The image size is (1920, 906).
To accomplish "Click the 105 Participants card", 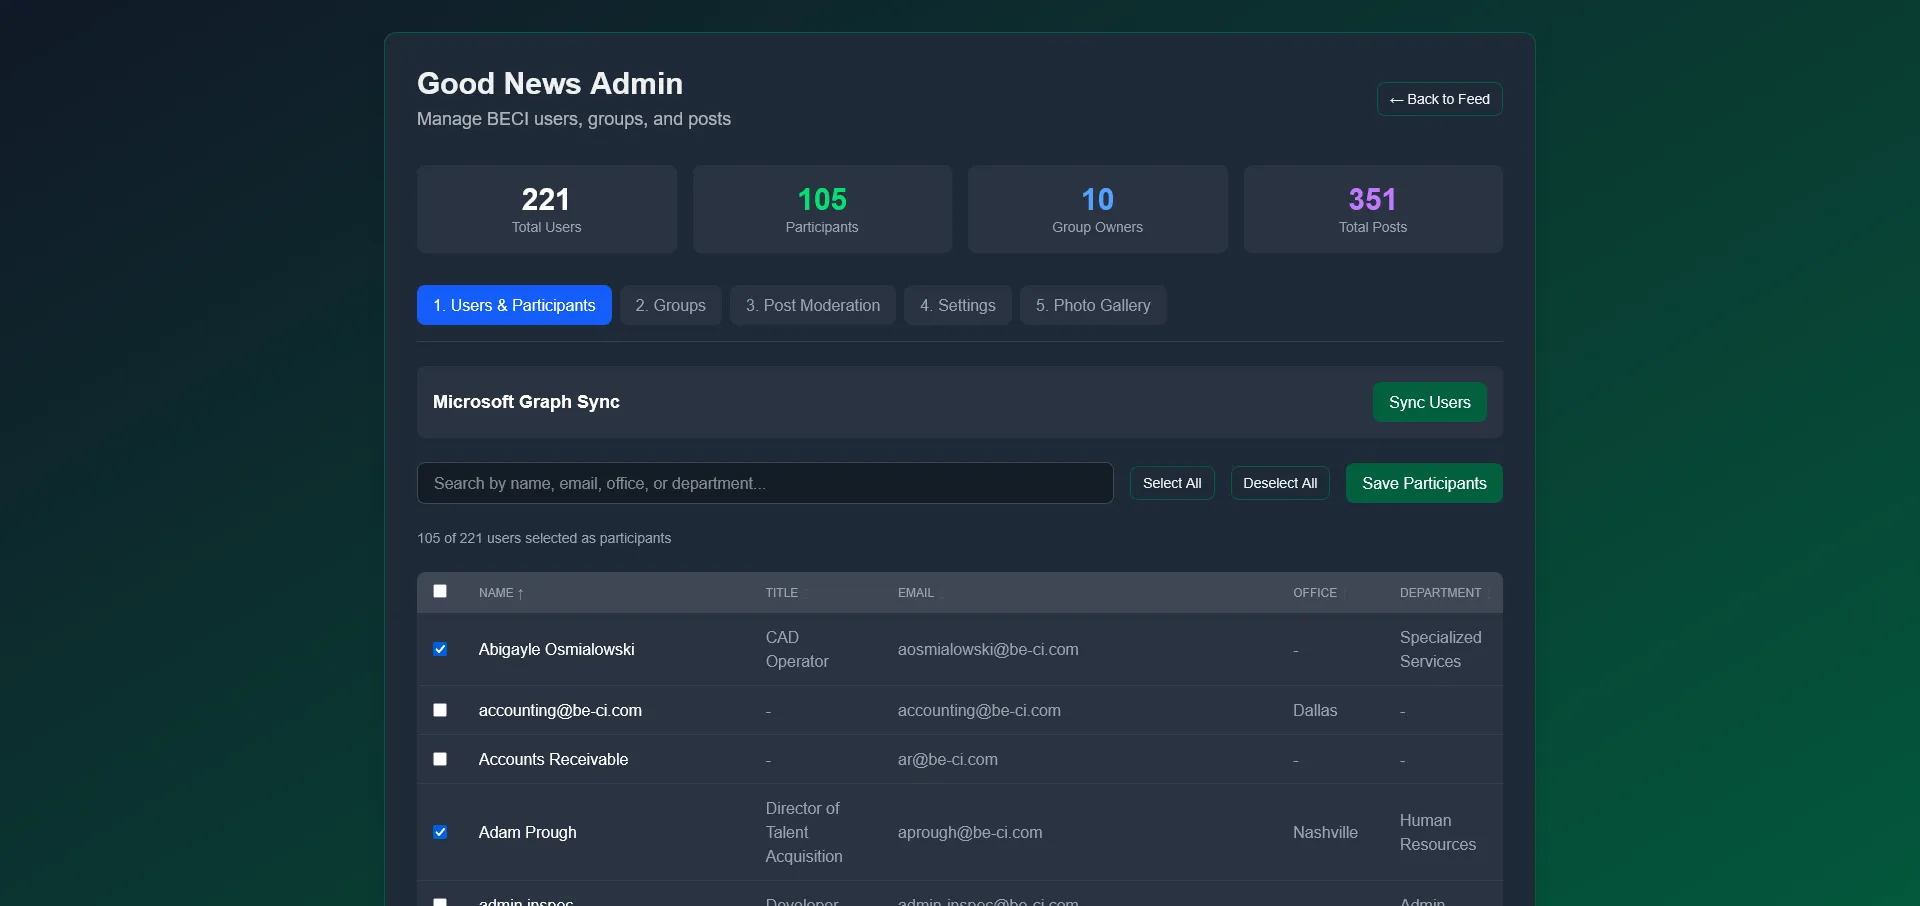I will (822, 209).
